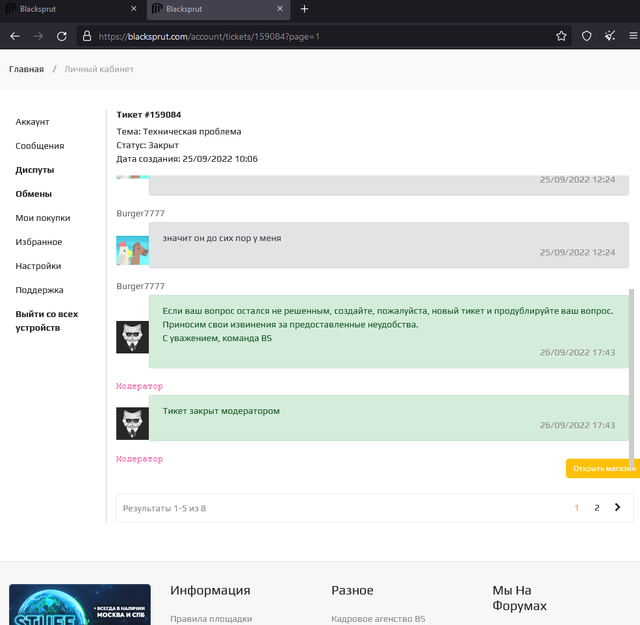Close the active second Blacksprut tab
Image resolution: width=640 pixels, height=625 pixels.
[x=280, y=9]
